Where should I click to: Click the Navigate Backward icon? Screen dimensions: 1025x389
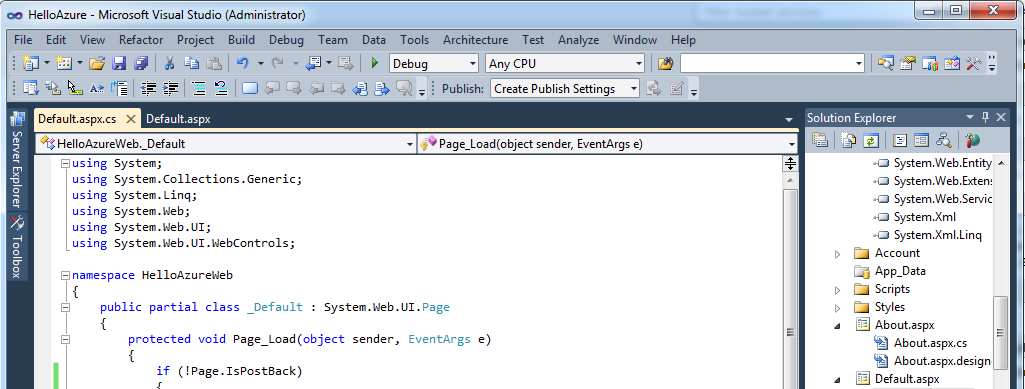click(x=313, y=63)
